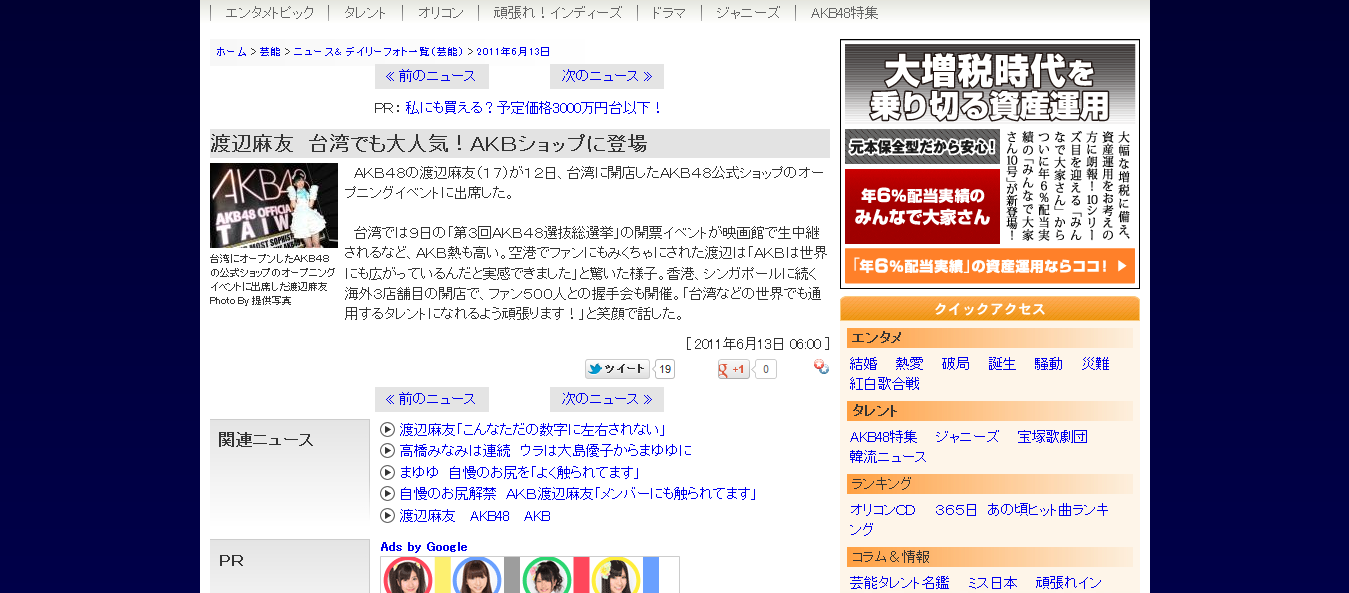Open 高橋みなみは連続 ウラは大島優子からまゆゆに

click(545, 451)
